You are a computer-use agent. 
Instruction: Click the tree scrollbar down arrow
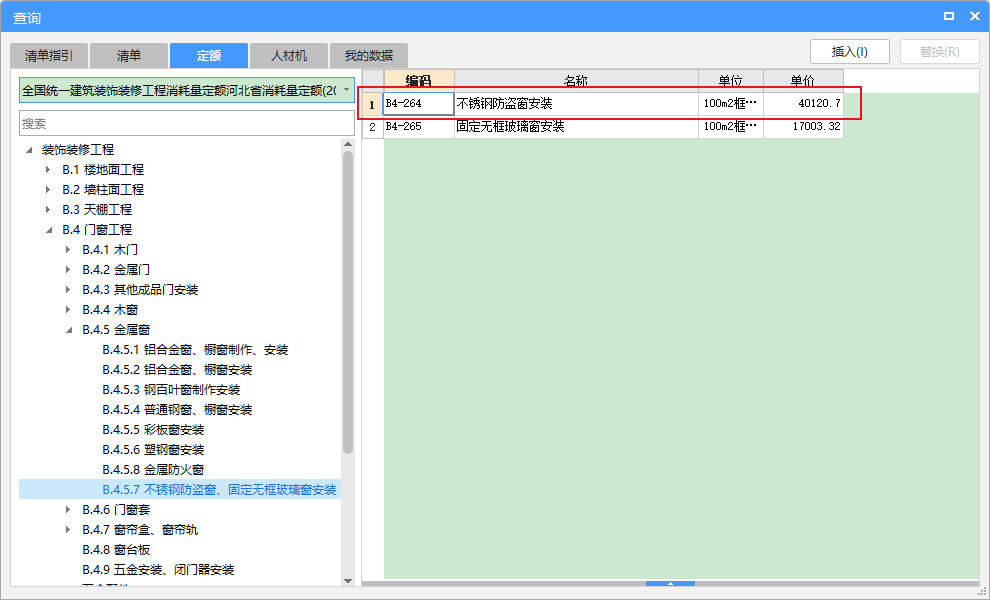point(348,580)
